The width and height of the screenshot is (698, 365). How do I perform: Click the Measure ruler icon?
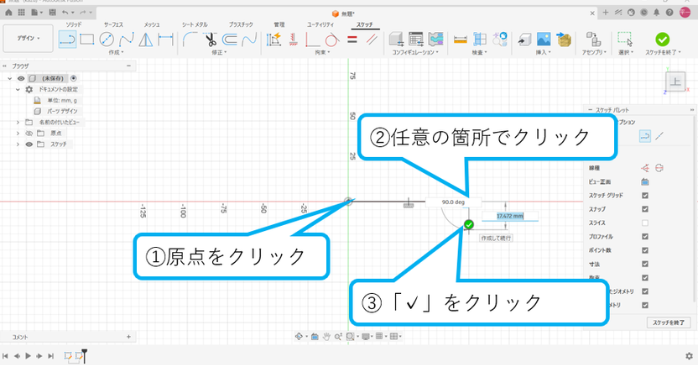point(460,40)
